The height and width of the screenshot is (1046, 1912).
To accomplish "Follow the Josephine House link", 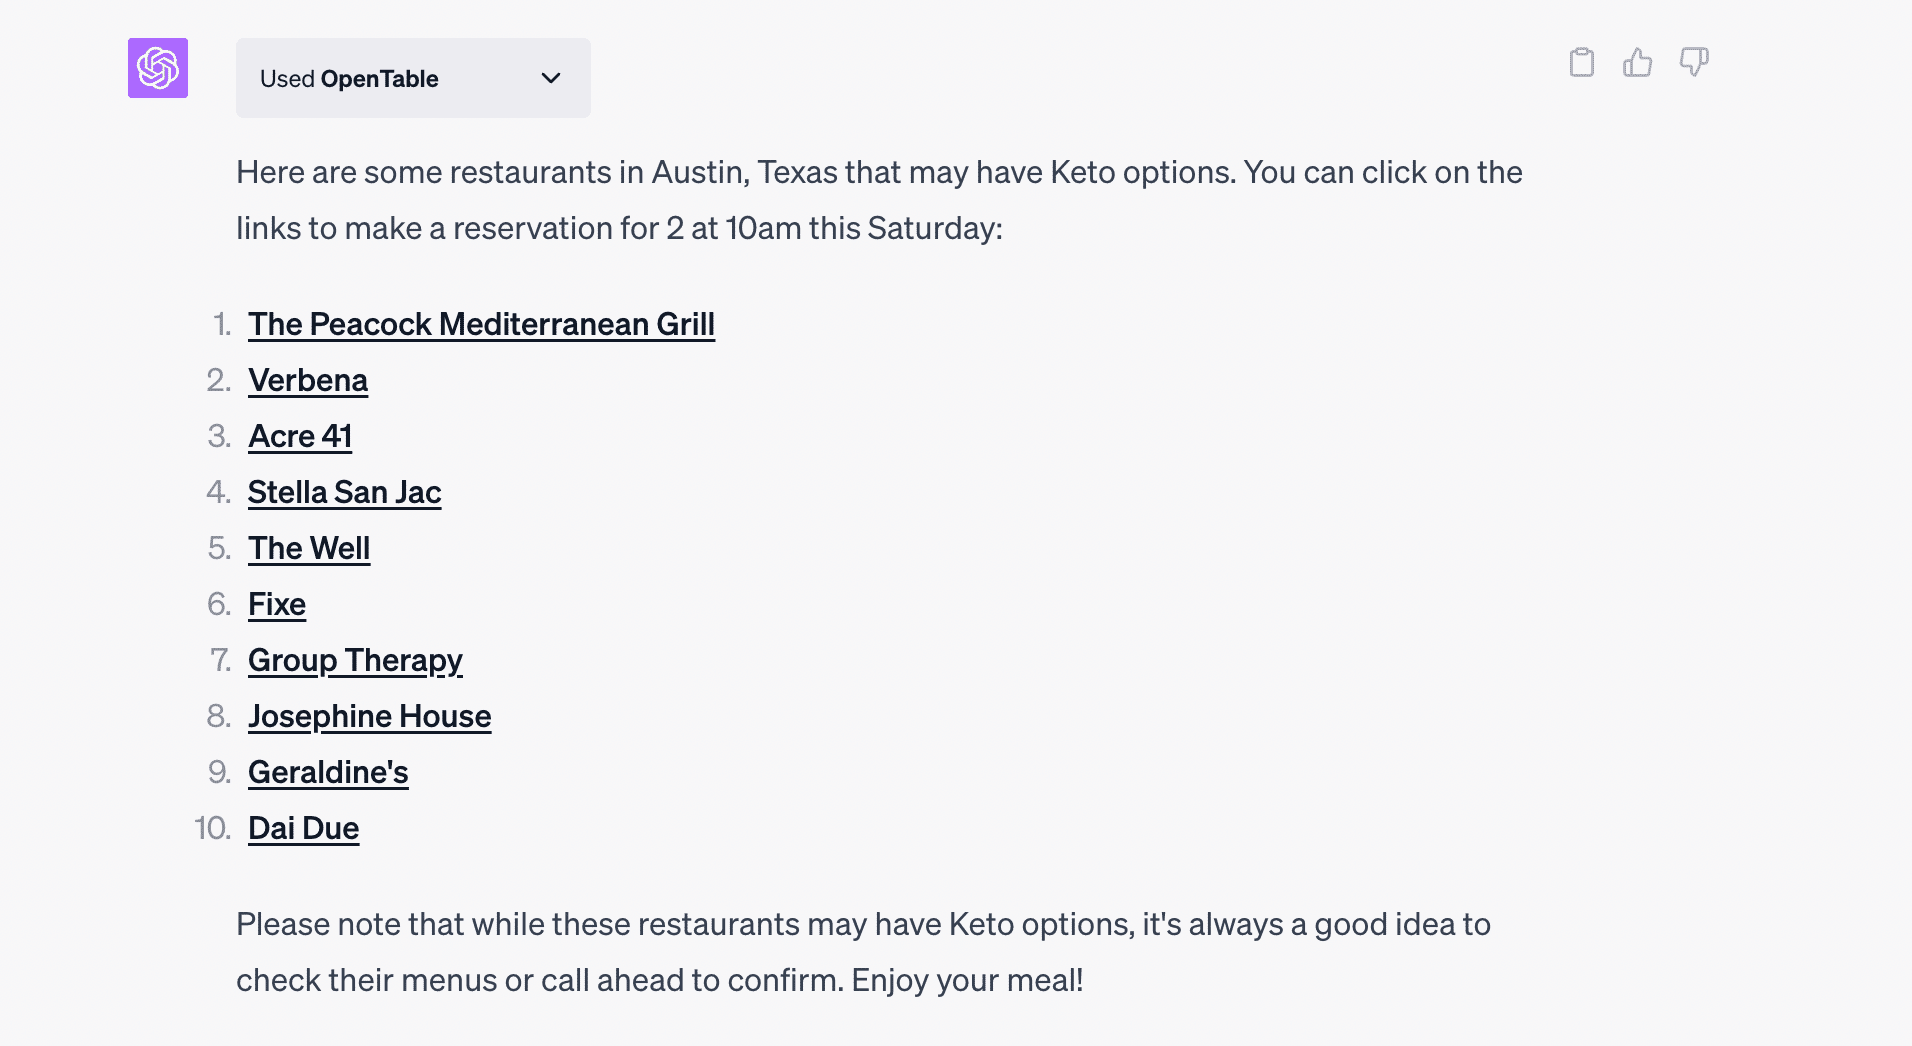I will pyautogui.click(x=369, y=716).
